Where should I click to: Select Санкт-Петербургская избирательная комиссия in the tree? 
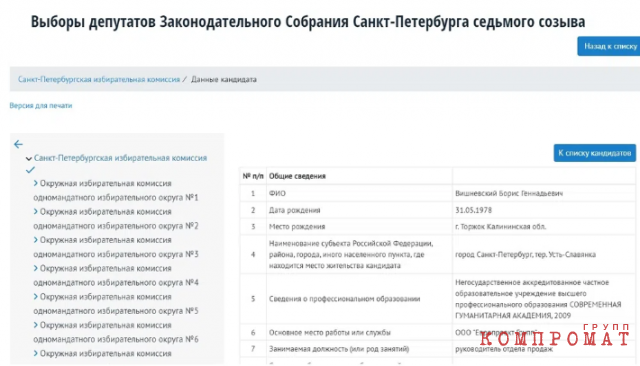[120, 158]
